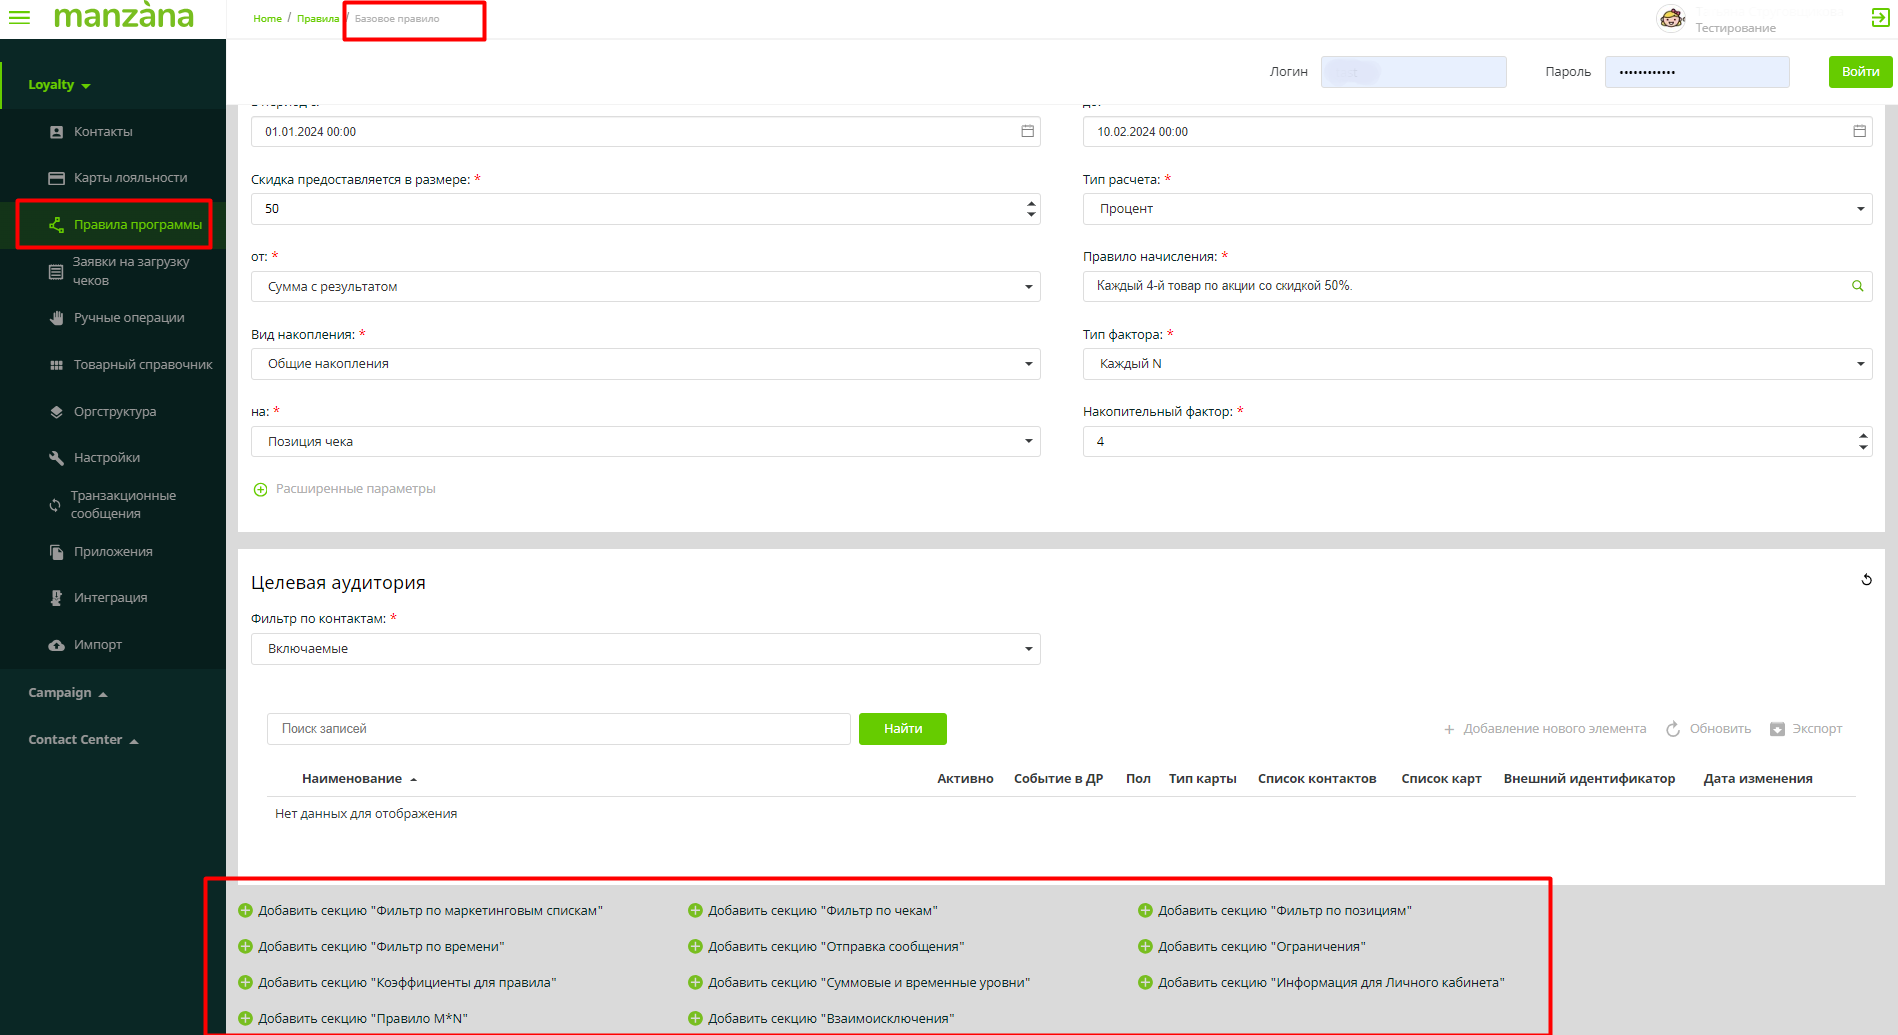Click plus icon for "Фильтр по чекам" section
Viewport: 1898px width, 1035px height.
[x=695, y=911]
